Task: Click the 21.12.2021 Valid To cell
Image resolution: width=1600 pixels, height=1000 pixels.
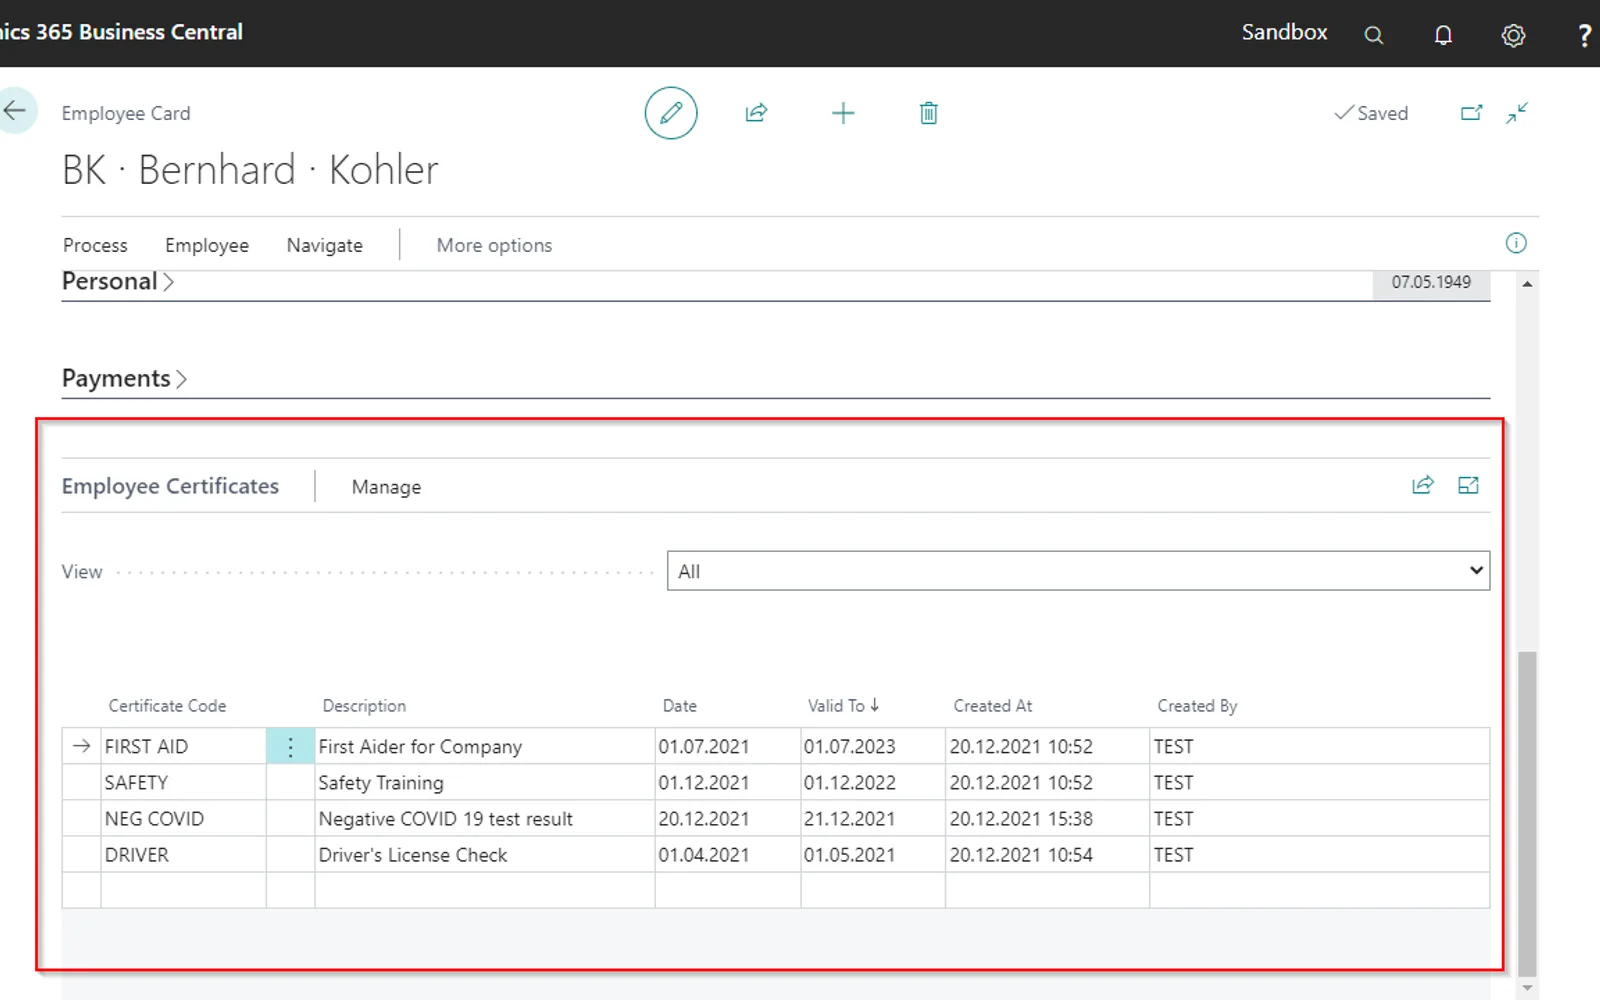Action: [872, 819]
